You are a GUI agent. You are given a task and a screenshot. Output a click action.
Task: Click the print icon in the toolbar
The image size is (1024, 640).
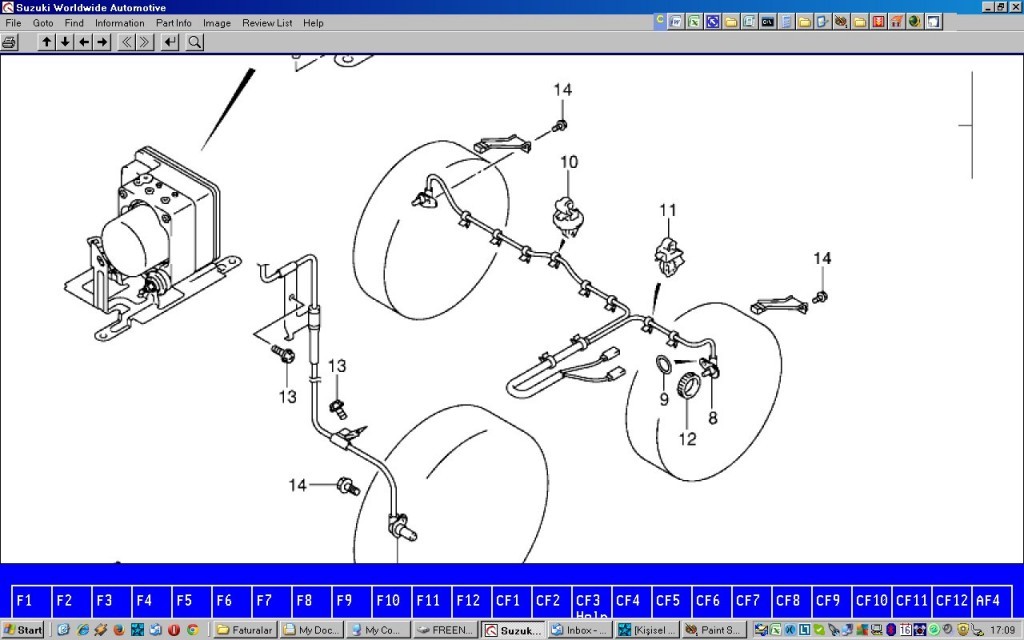point(10,42)
